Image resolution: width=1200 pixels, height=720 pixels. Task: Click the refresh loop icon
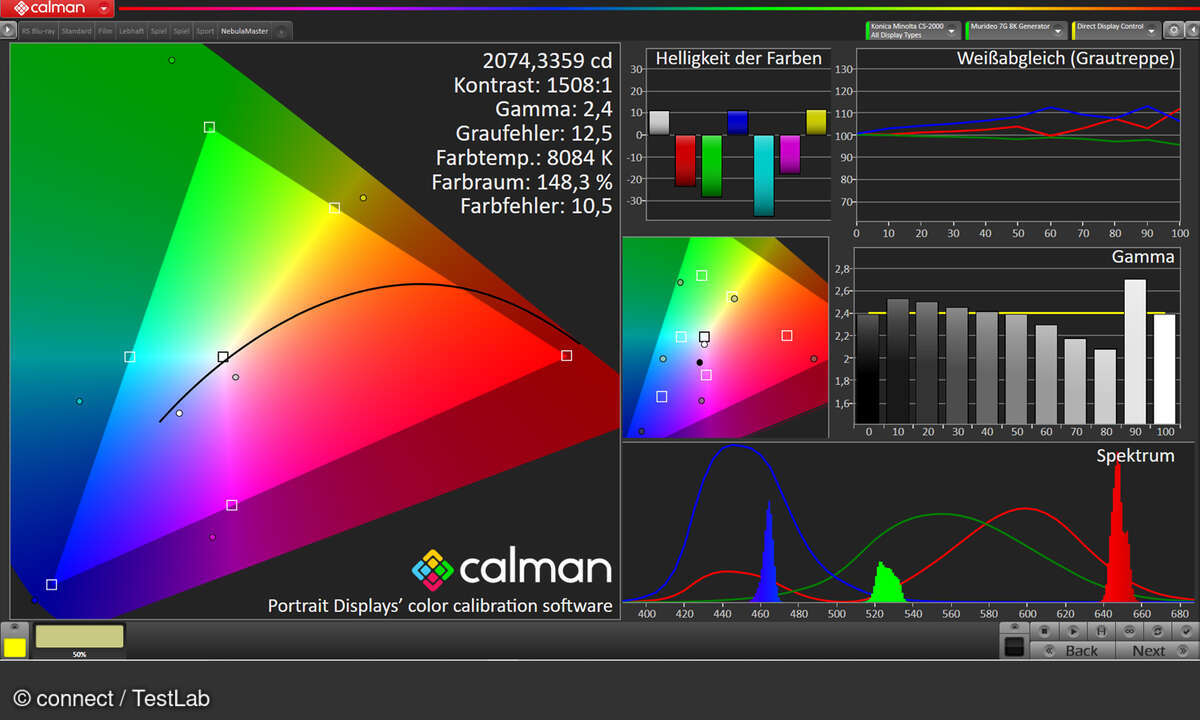point(1157,631)
